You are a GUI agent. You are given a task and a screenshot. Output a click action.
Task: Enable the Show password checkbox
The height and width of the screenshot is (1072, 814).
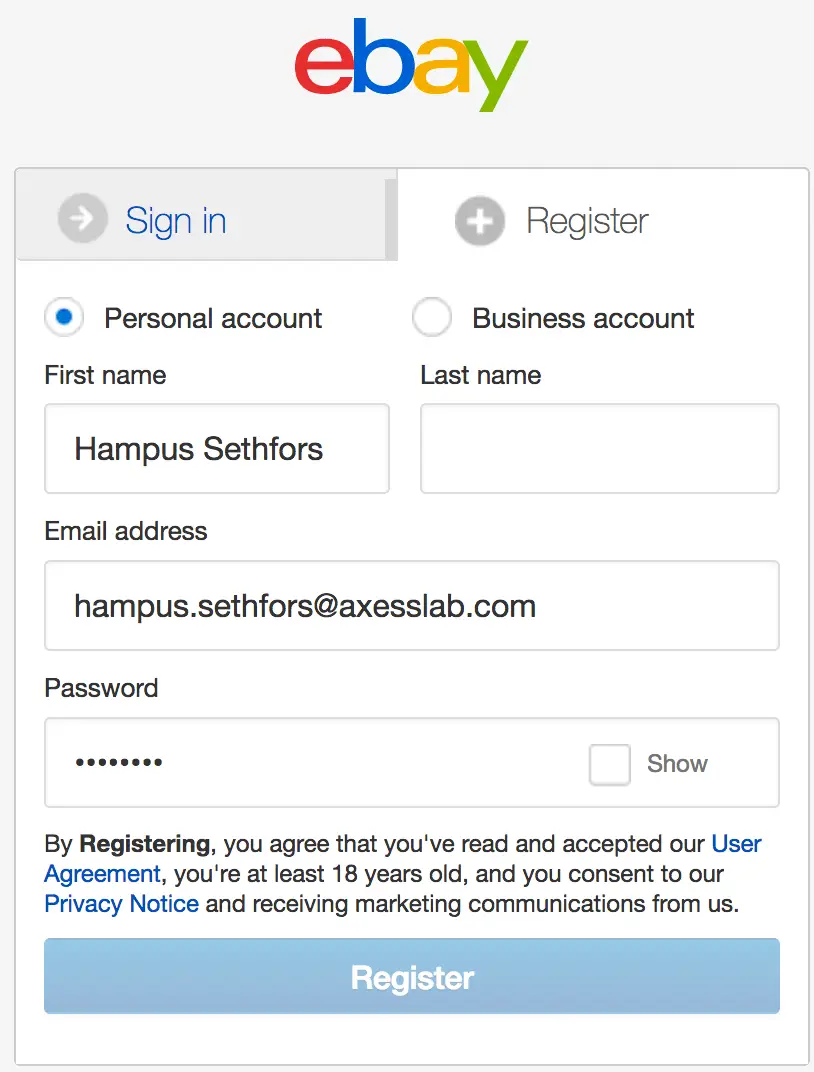click(x=610, y=764)
